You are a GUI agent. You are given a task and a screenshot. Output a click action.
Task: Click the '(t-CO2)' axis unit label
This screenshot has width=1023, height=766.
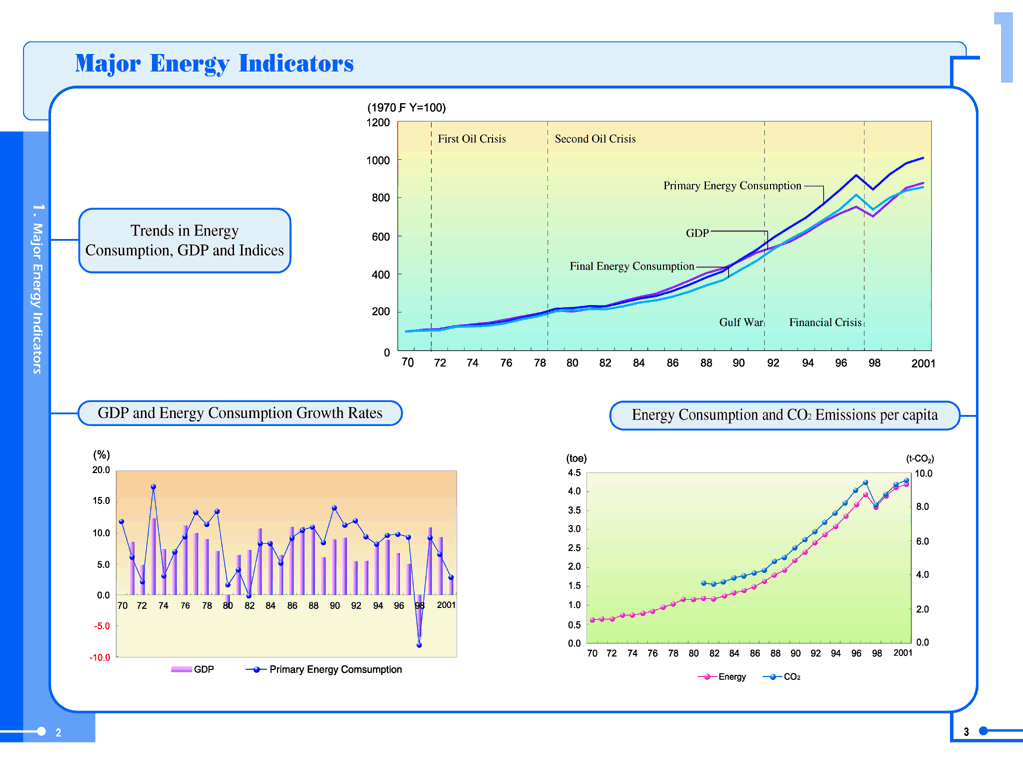click(920, 459)
